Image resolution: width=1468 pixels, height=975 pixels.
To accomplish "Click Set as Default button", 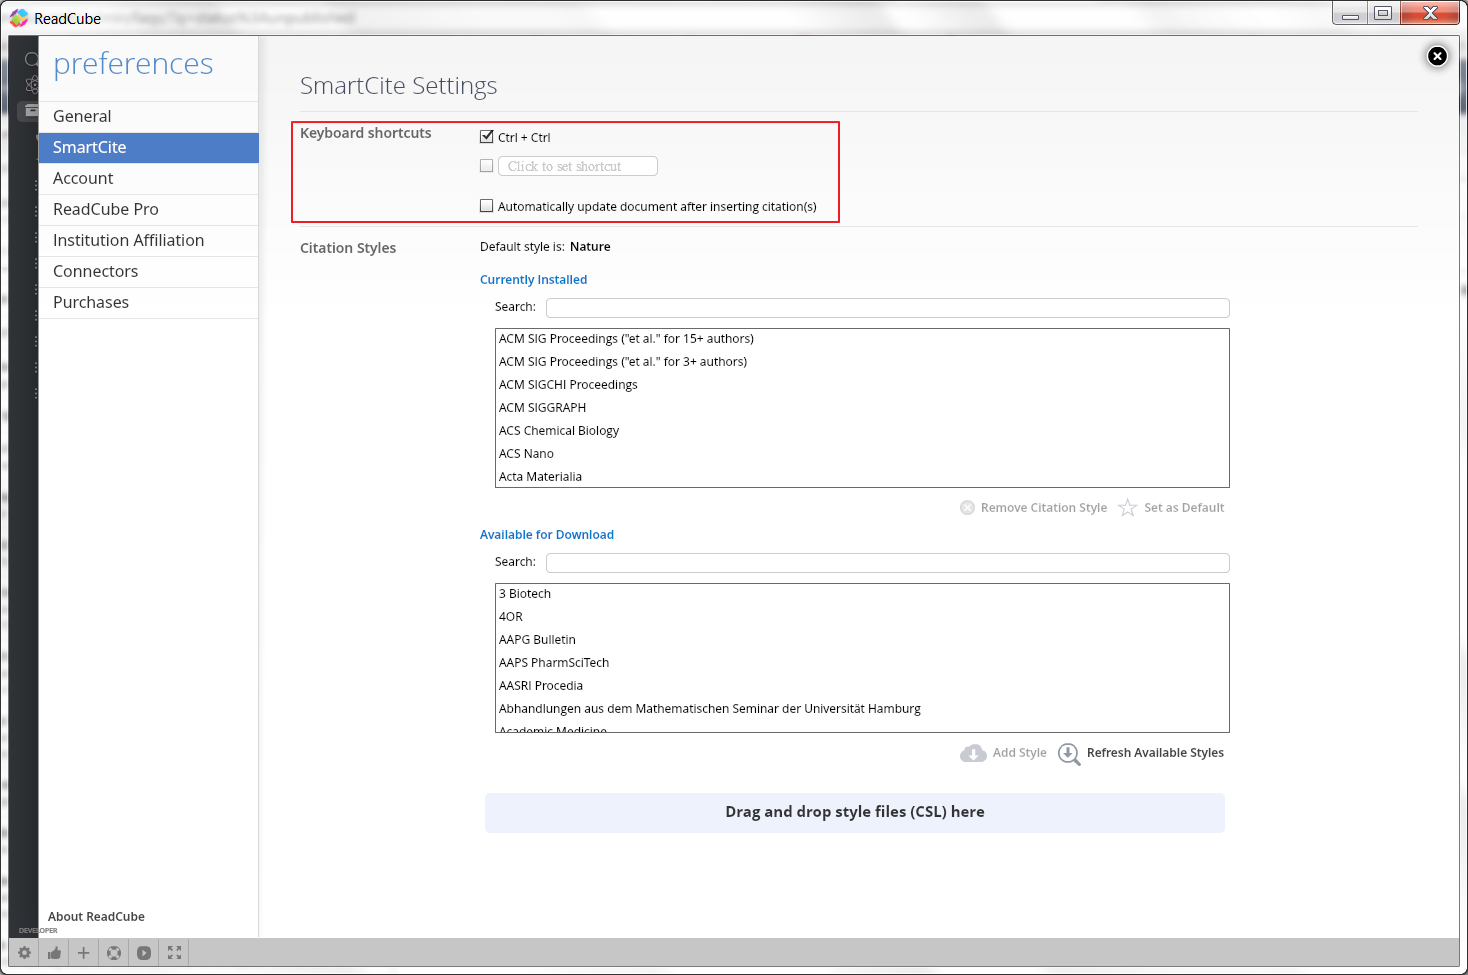I will click(x=1171, y=508).
